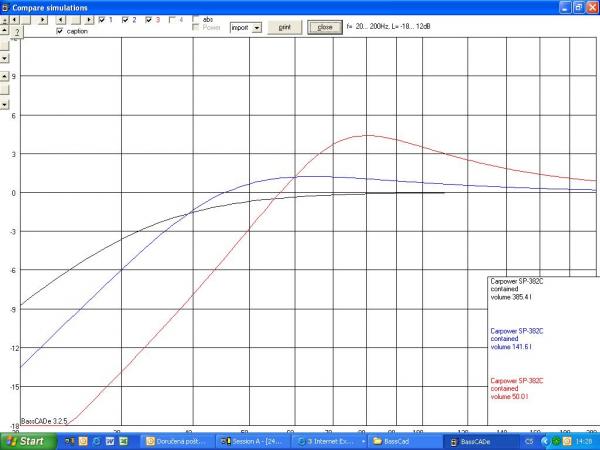Viewport: 600px width, 450px height.
Task: Click the Word quick launch icon
Action: point(109,440)
